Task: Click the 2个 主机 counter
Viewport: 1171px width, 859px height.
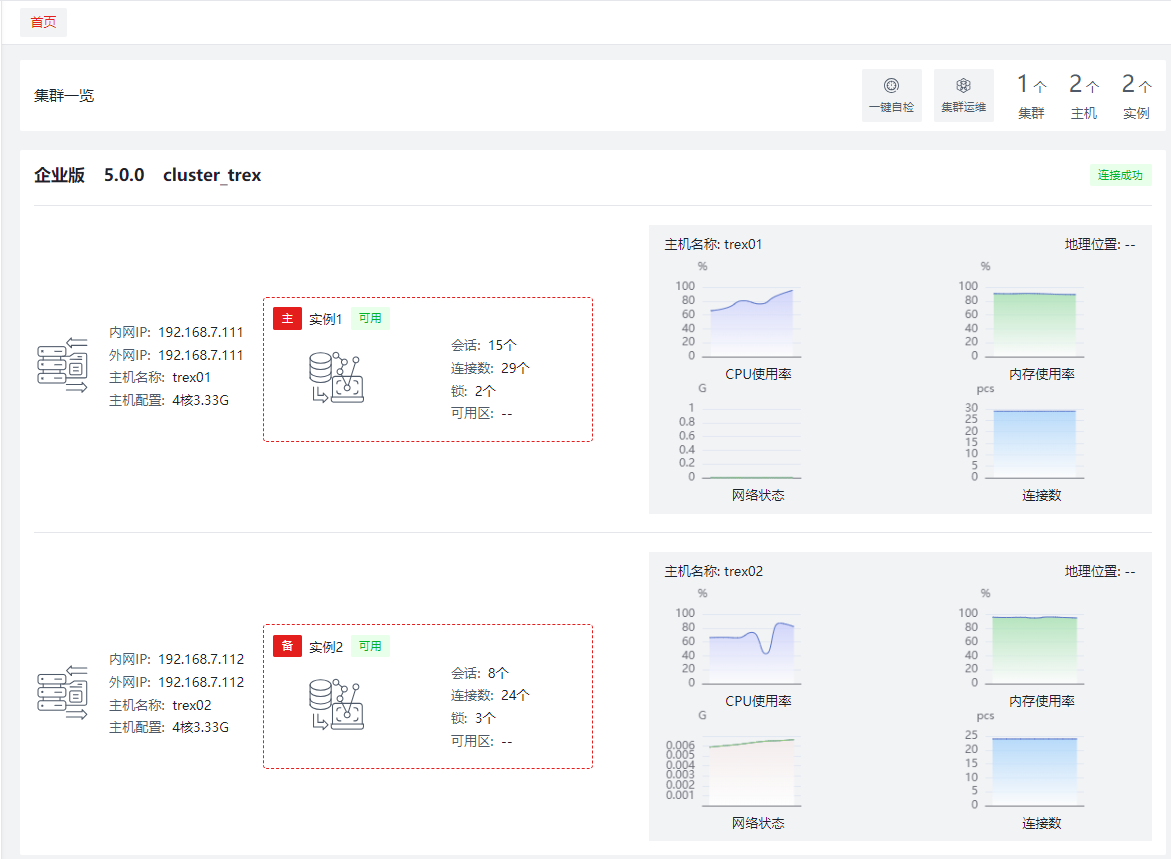Action: point(1084,96)
